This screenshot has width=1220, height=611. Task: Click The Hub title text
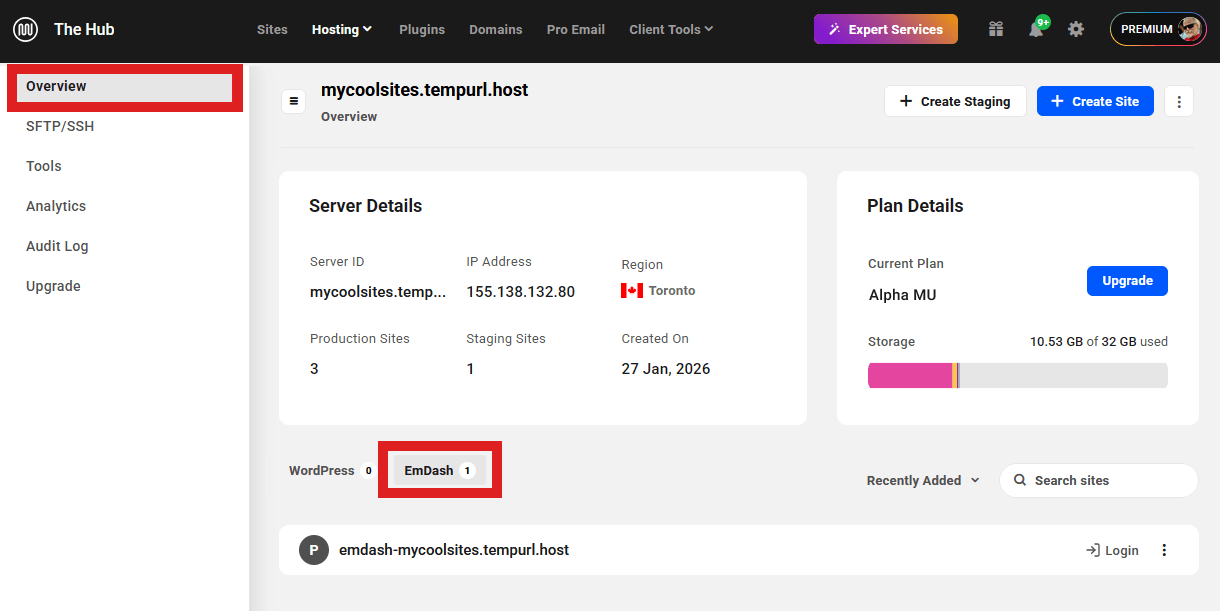[84, 29]
